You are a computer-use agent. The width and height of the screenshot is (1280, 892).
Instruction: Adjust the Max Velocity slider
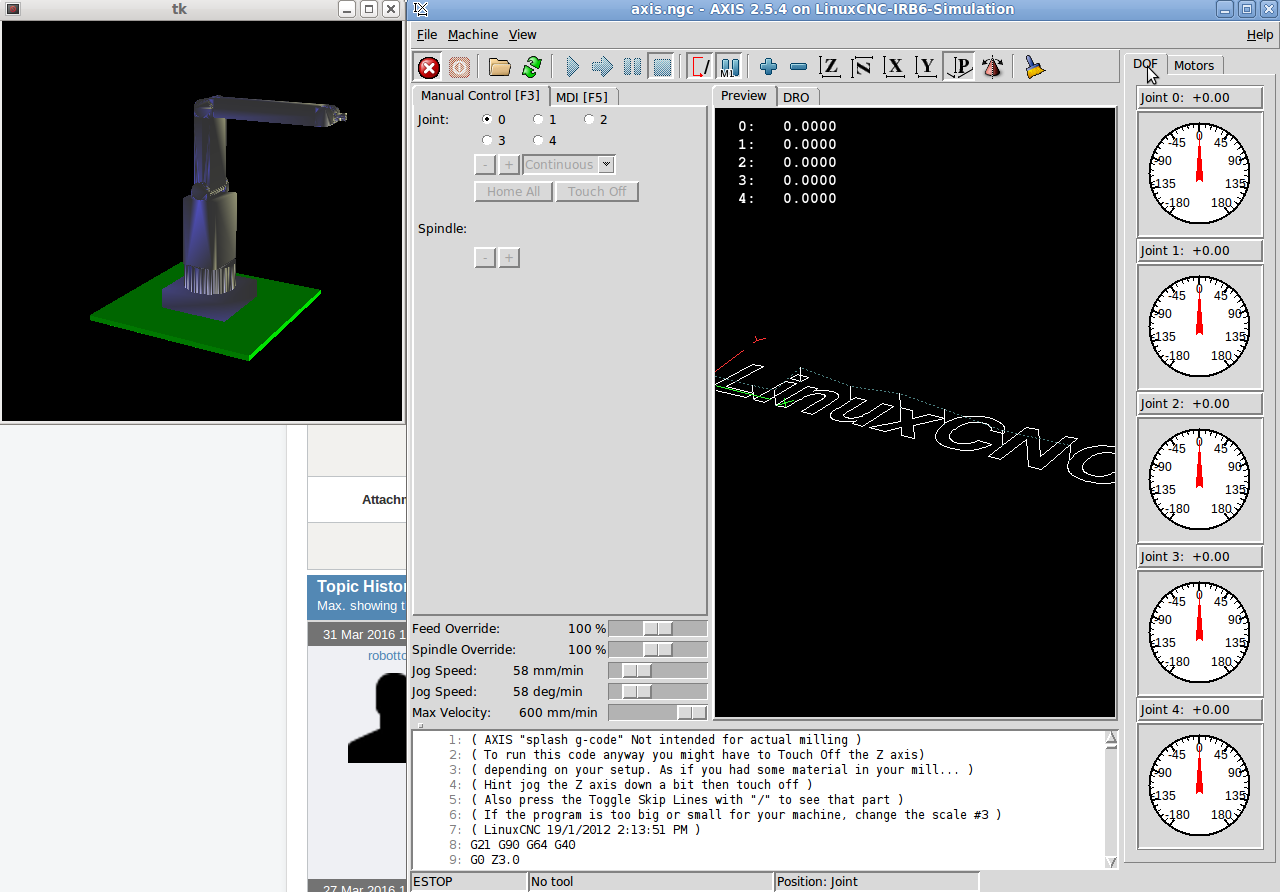coord(658,712)
